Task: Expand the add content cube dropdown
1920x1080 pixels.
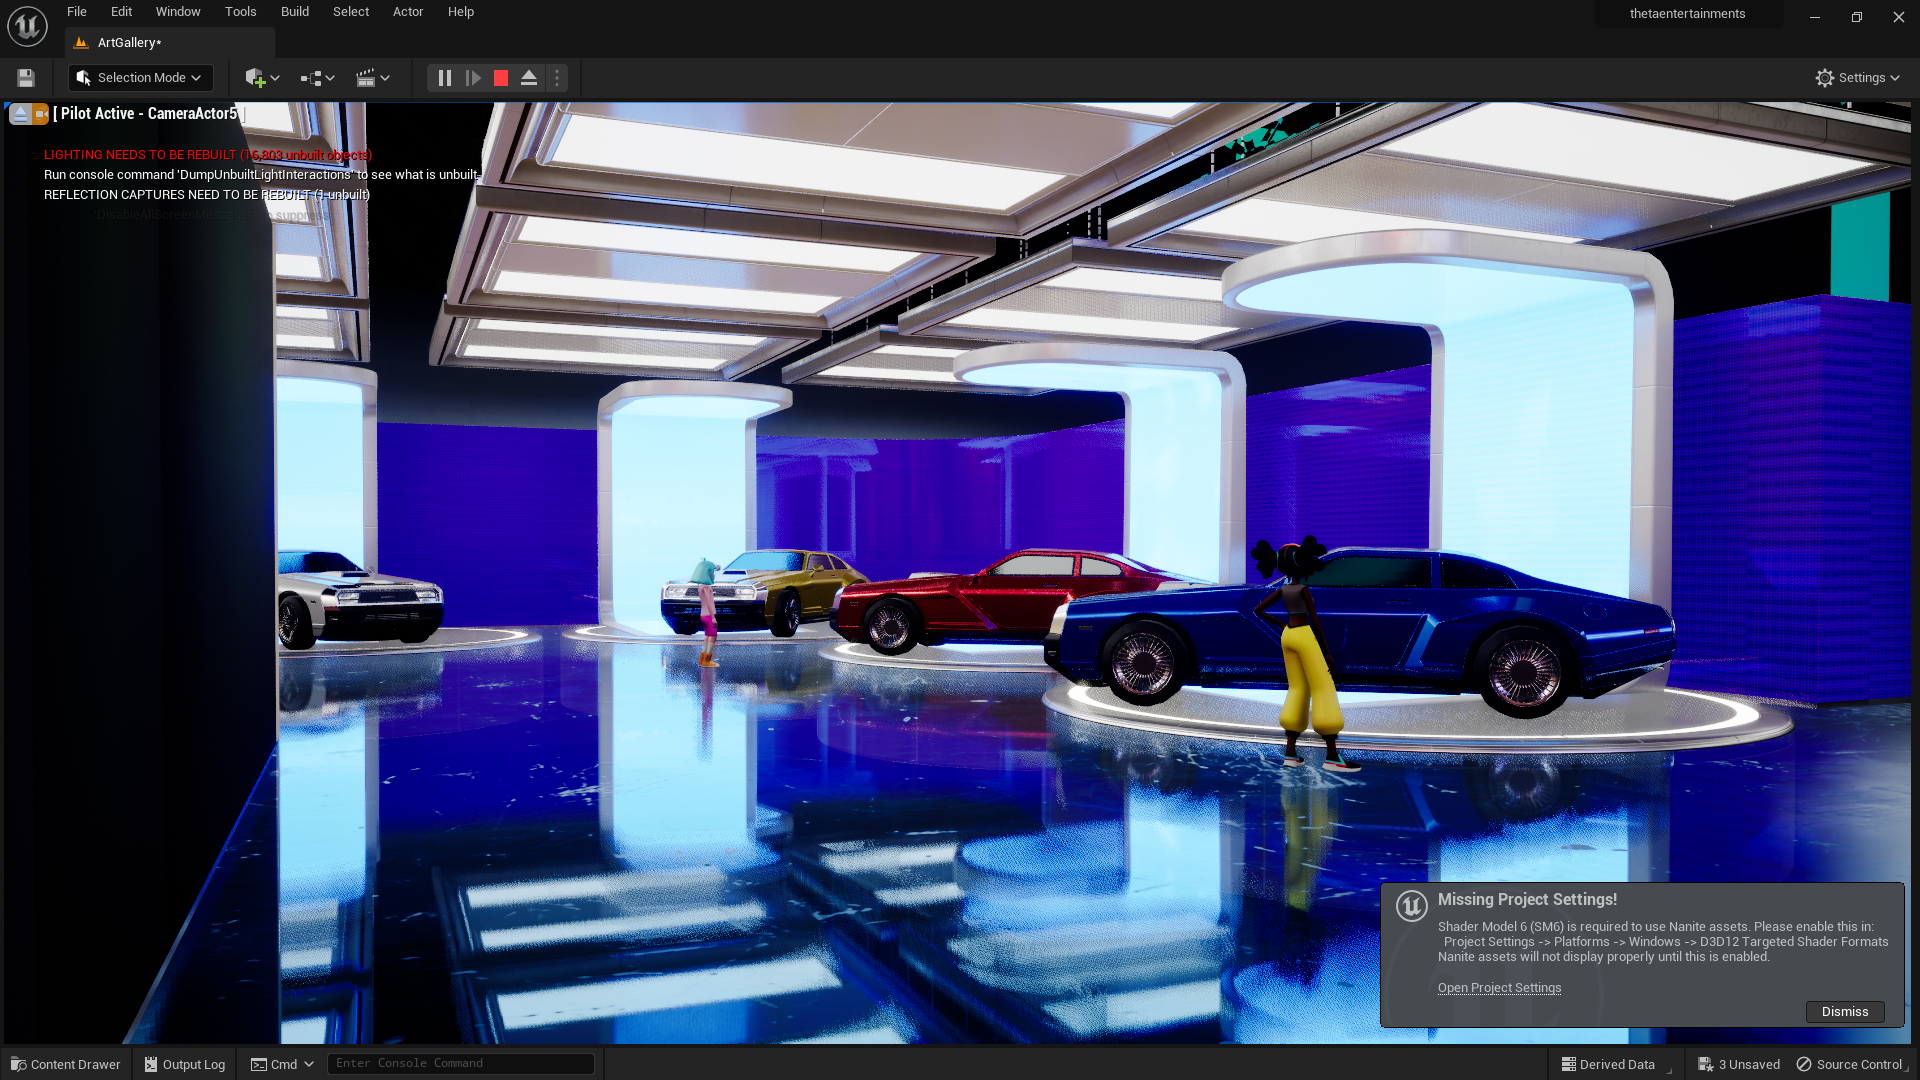Action: 262,78
